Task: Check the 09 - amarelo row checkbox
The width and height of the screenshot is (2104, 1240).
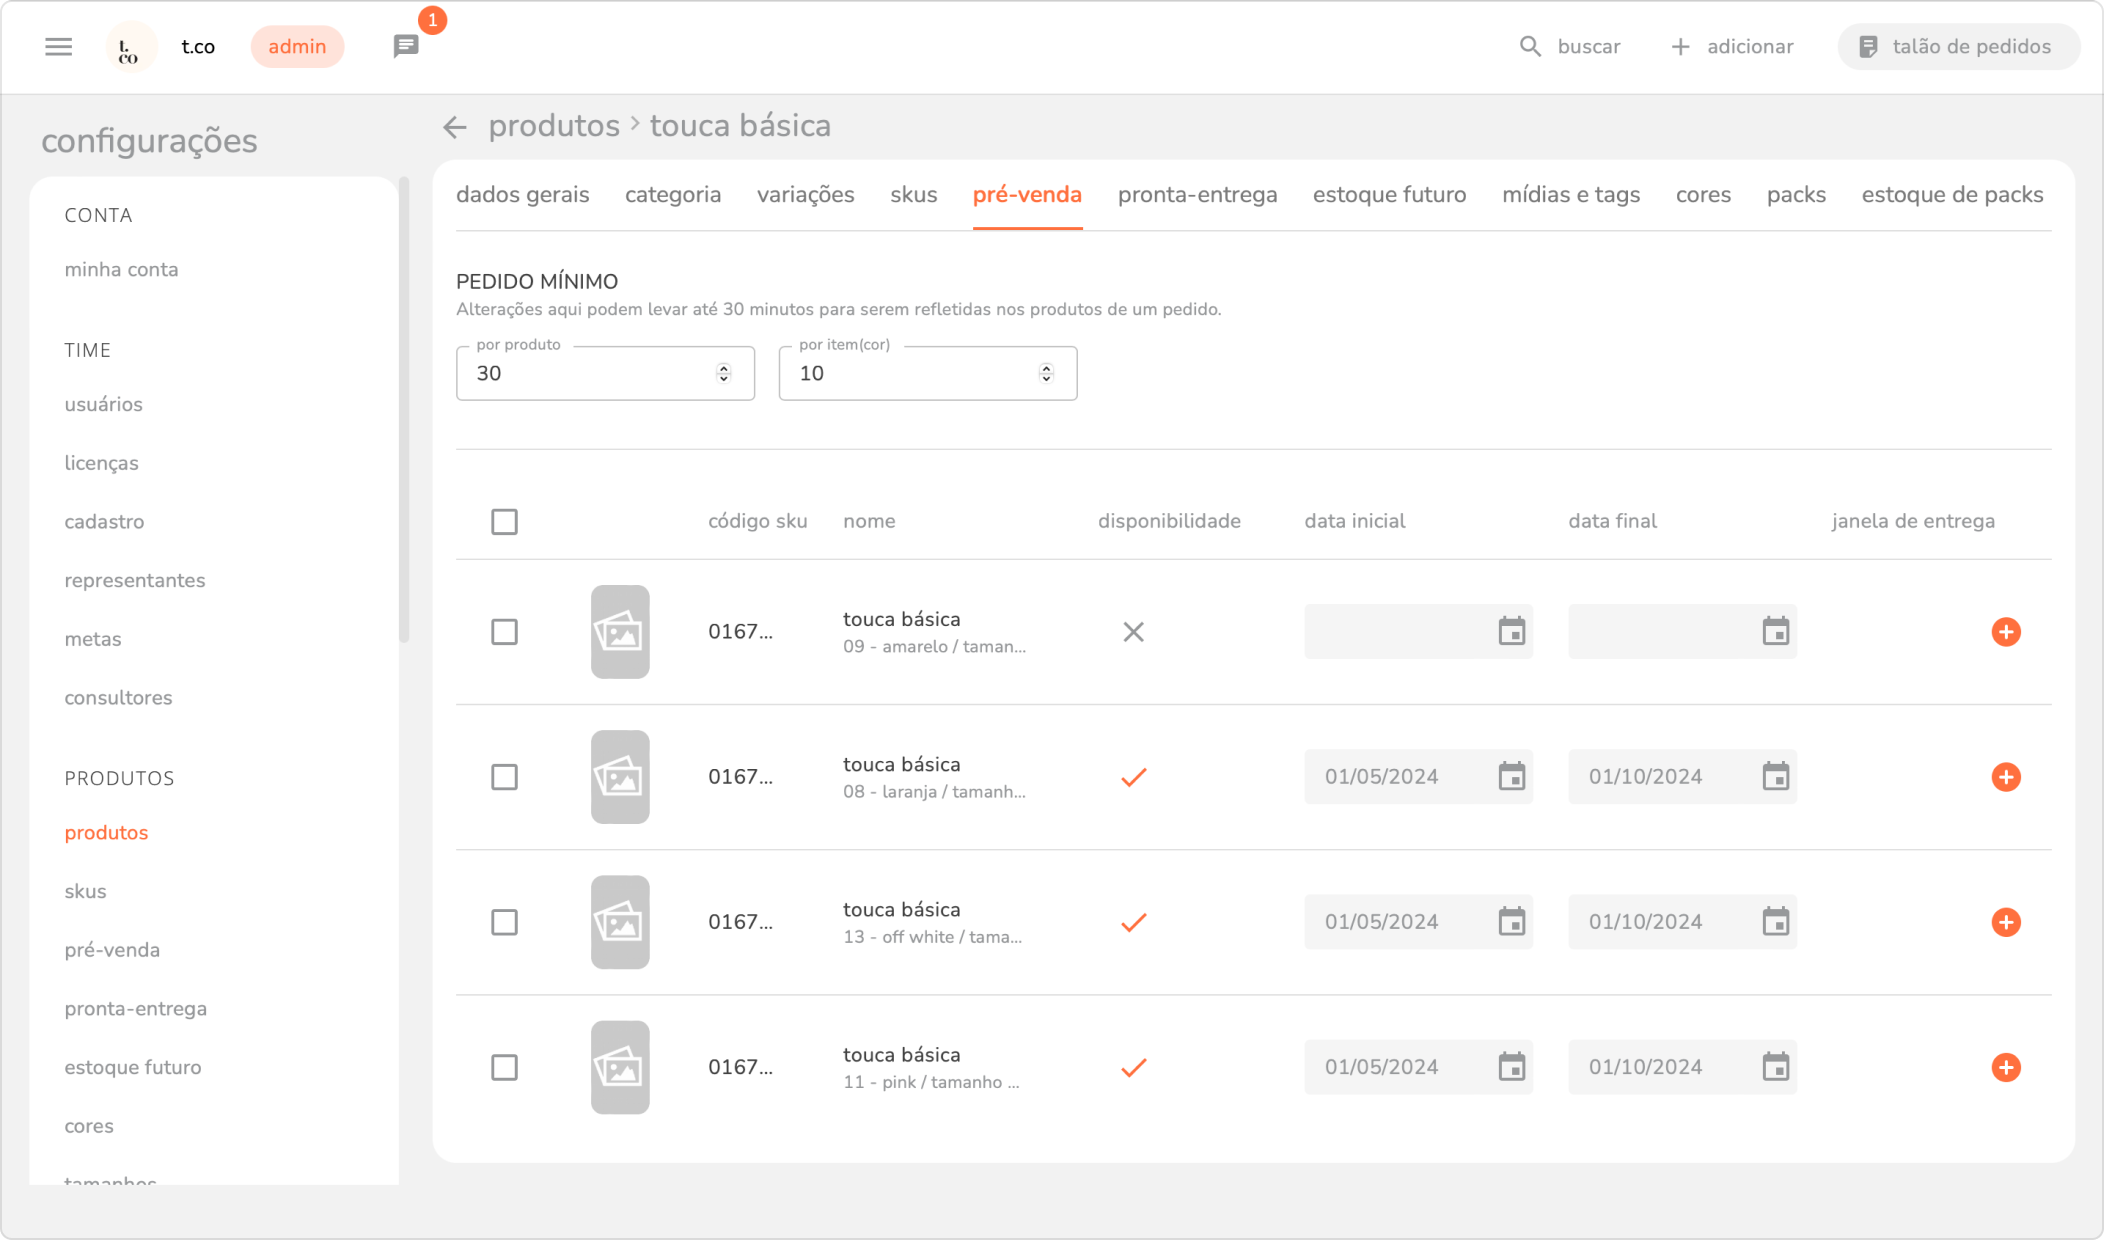Action: coord(504,632)
